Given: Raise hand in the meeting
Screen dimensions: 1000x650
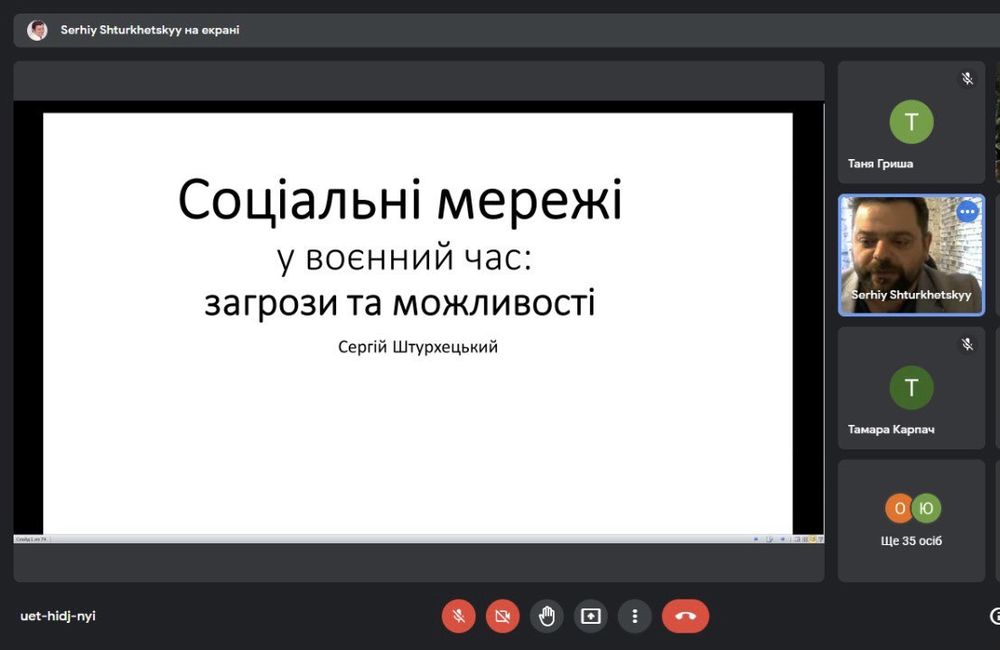Looking at the screenshot, I should (x=547, y=616).
